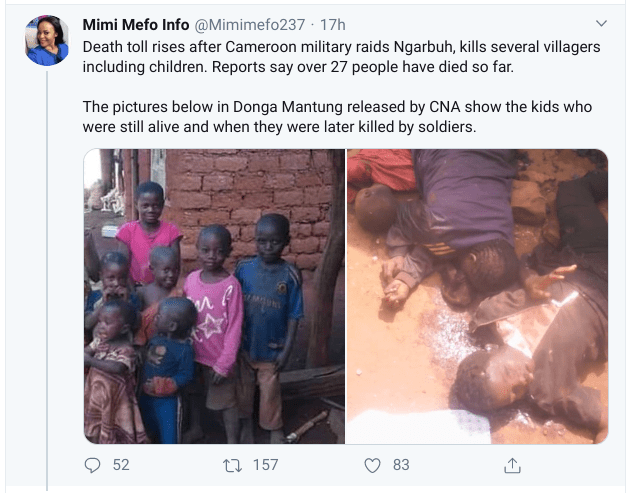This screenshot has height=493, width=640.
Task: Click the reply speech bubble icon
Action: point(92,465)
